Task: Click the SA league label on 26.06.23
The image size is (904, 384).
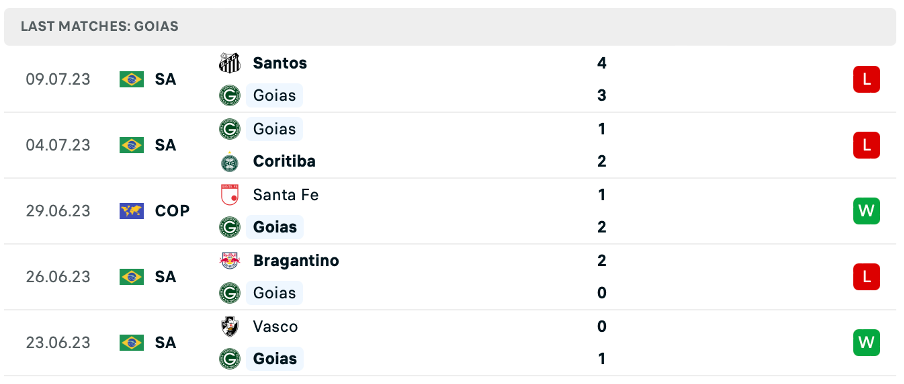Action: (165, 277)
